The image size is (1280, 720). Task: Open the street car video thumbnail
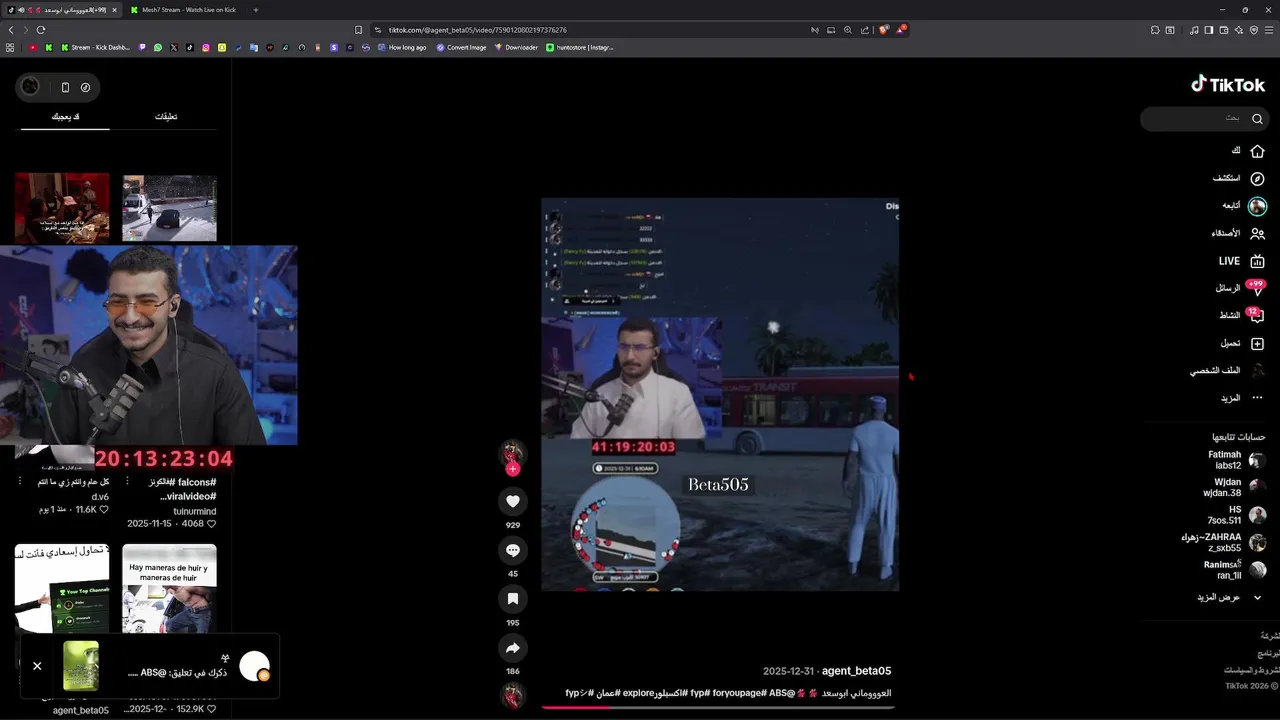[x=169, y=208]
